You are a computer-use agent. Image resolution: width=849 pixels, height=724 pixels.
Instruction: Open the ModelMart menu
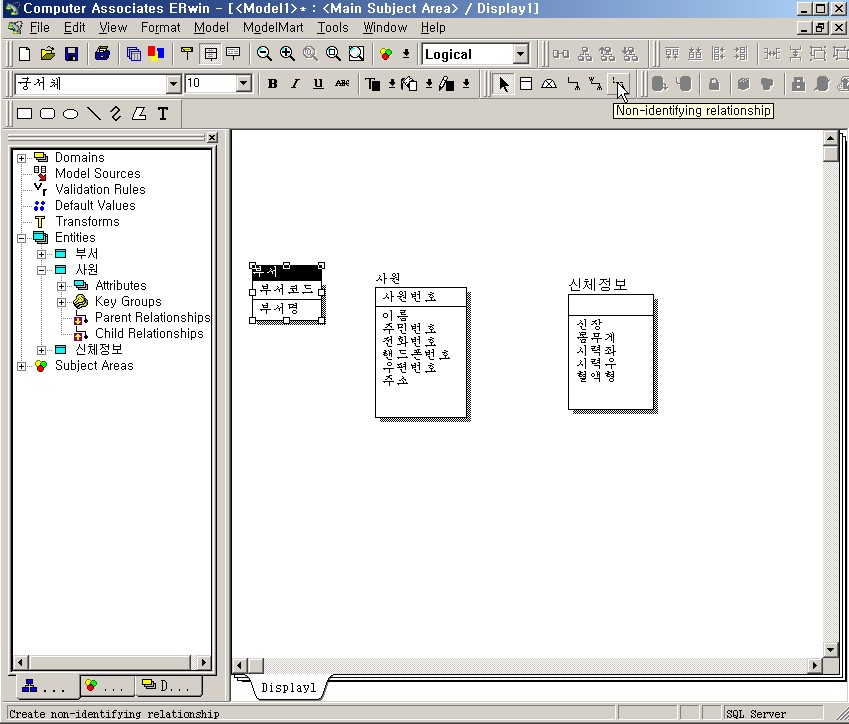[x=273, y=28]
